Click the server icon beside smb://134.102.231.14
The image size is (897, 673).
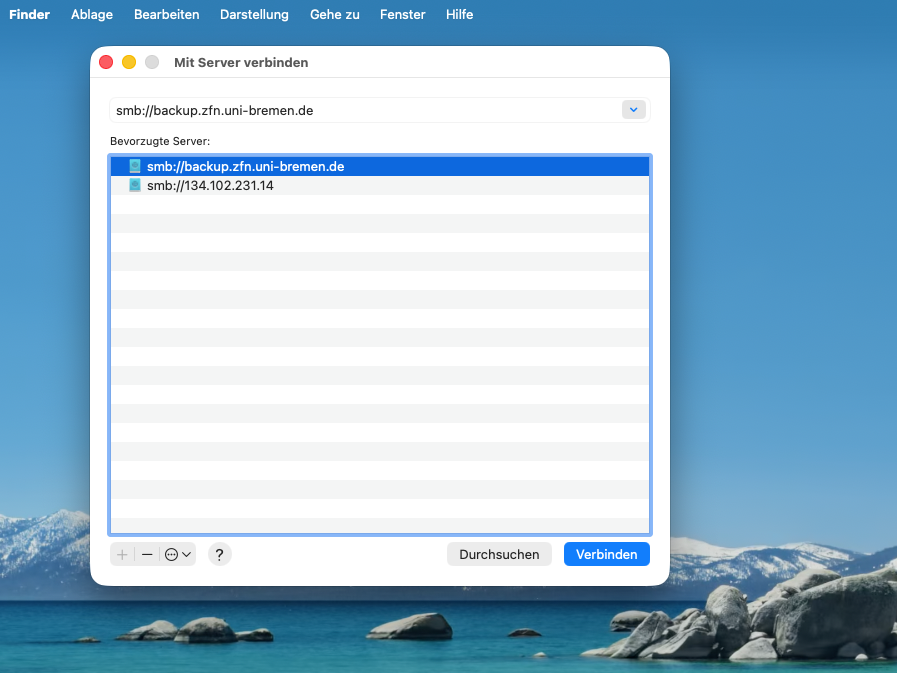[x=135, y=186]
